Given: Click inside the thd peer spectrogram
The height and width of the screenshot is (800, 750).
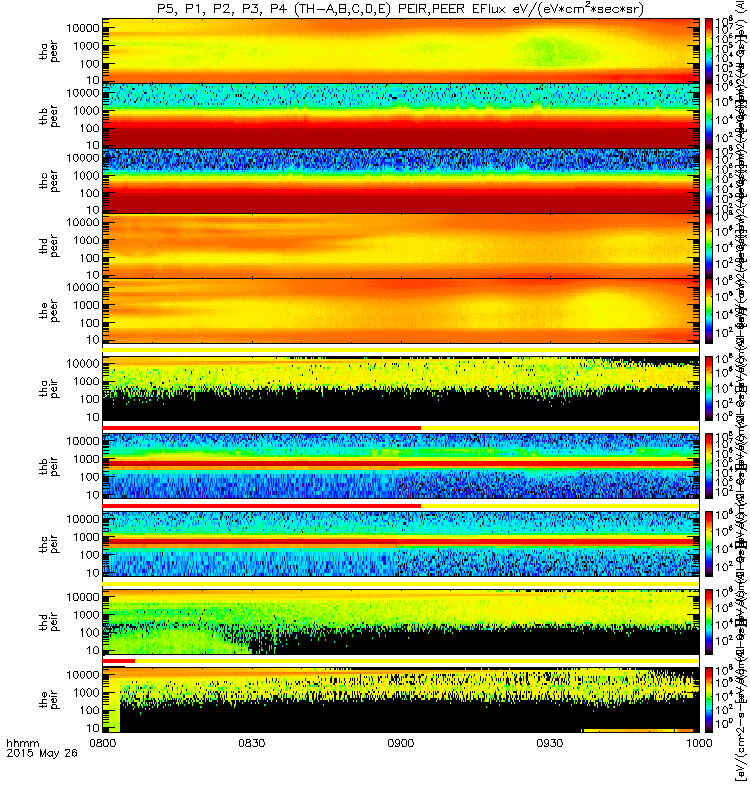Looking at the screenshot, I should 401,245.
